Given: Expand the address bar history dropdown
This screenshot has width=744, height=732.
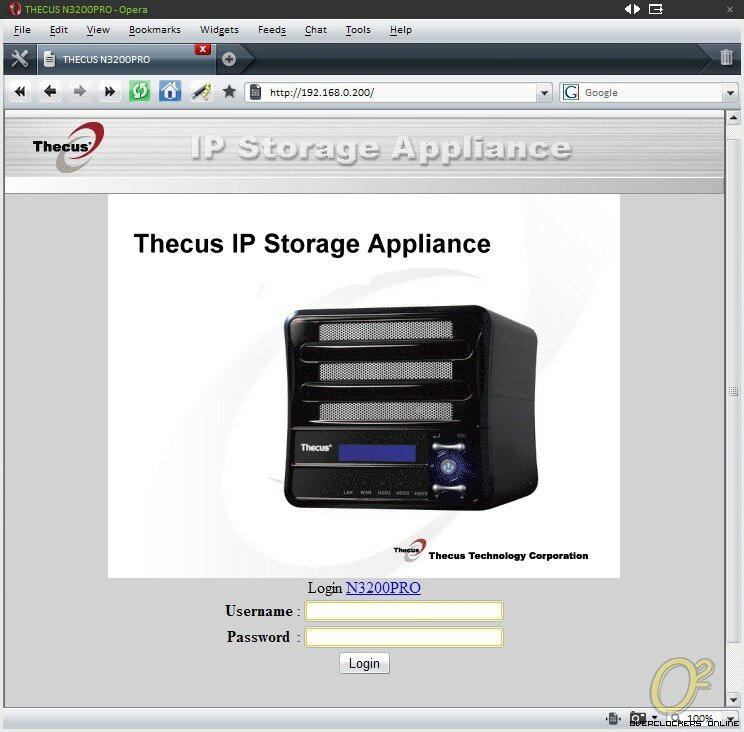Looking at the screenshot, I should pyautogui.click(x=544, y=93).
